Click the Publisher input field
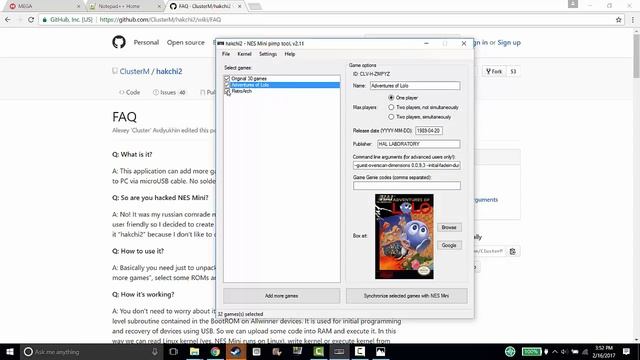Screen dimensions: 640x360 [418, 144]
